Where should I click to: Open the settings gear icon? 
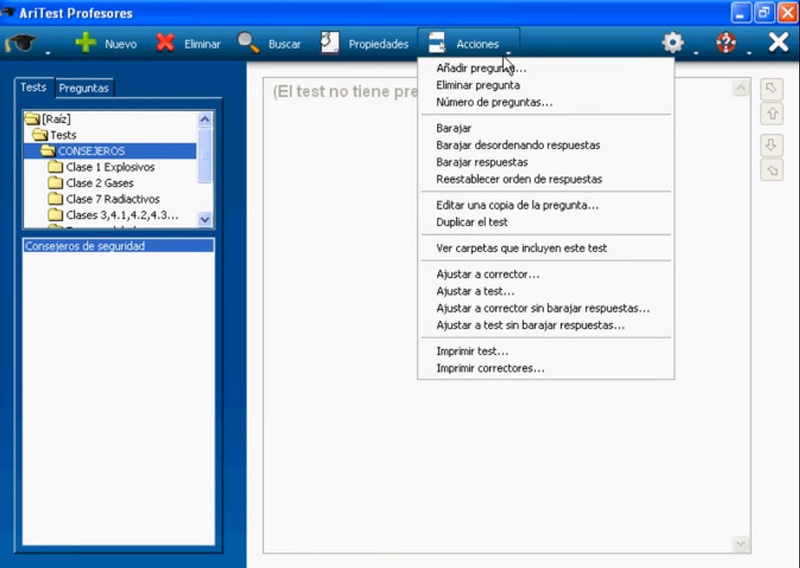click(673, 43)
